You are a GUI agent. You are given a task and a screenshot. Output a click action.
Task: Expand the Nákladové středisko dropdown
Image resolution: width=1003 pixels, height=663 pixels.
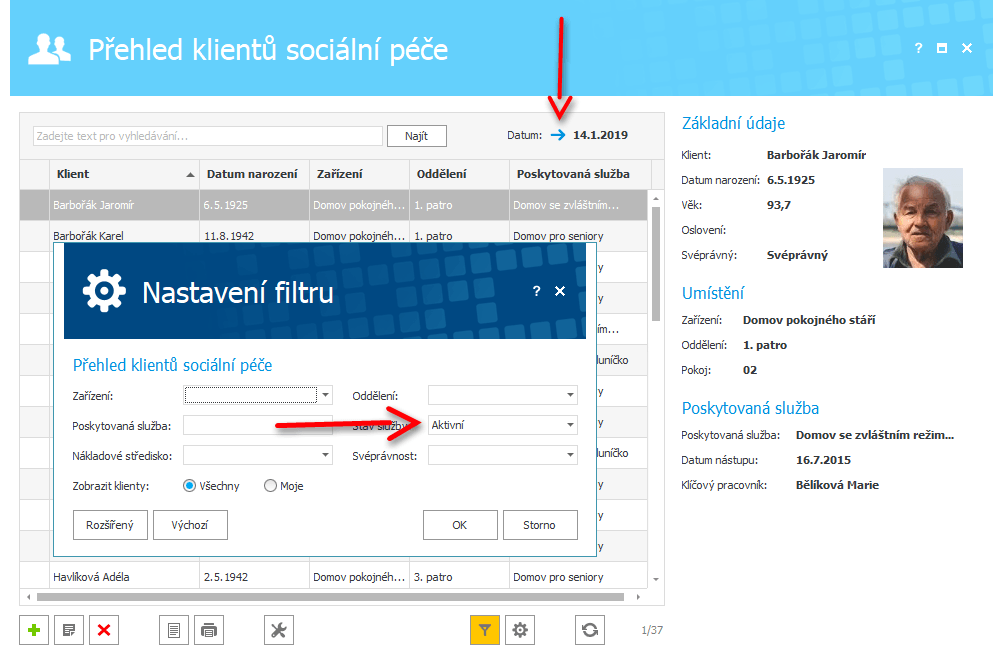pos(326,455)
